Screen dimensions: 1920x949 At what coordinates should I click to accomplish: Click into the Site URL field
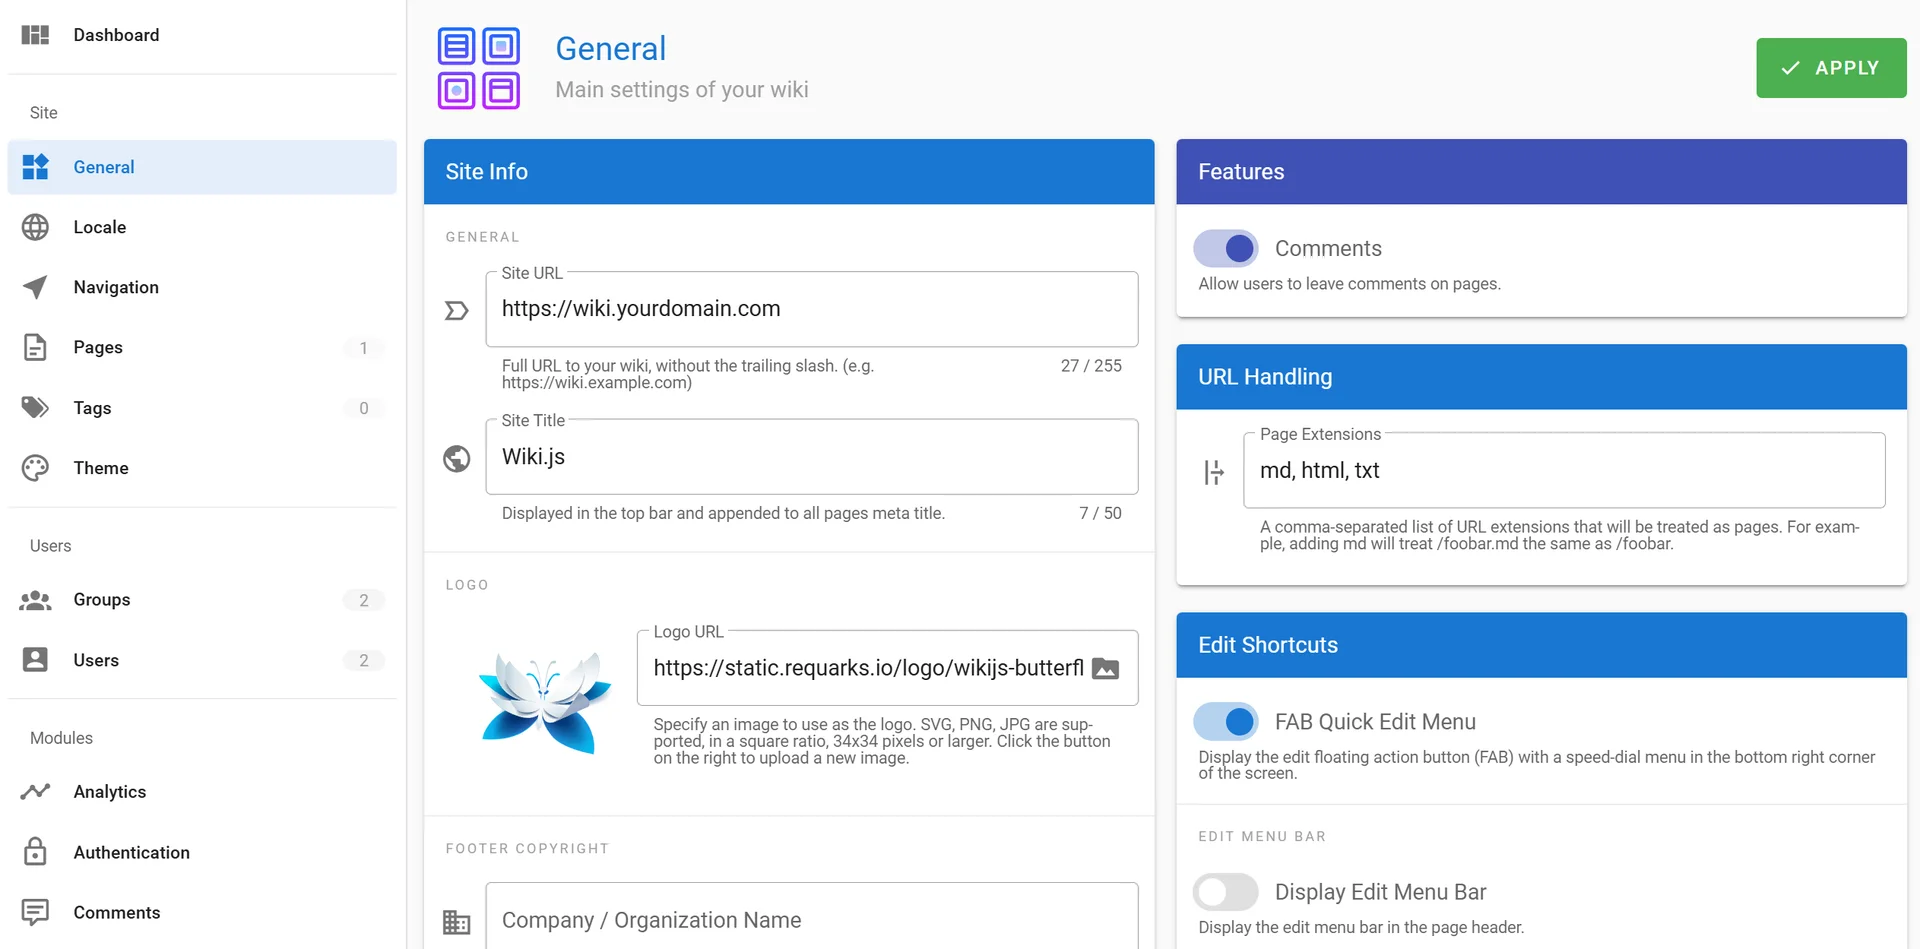(x=811, y=309)
